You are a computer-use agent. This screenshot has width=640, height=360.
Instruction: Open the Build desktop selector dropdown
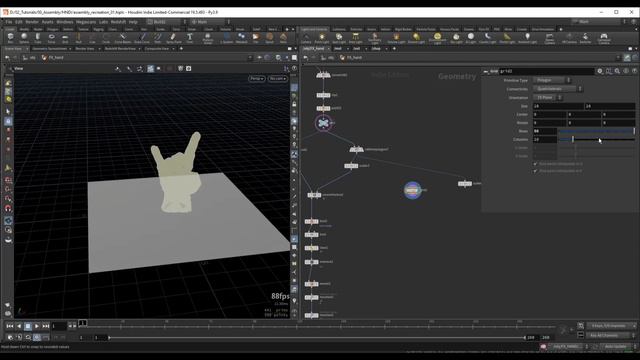click(167, 22)
